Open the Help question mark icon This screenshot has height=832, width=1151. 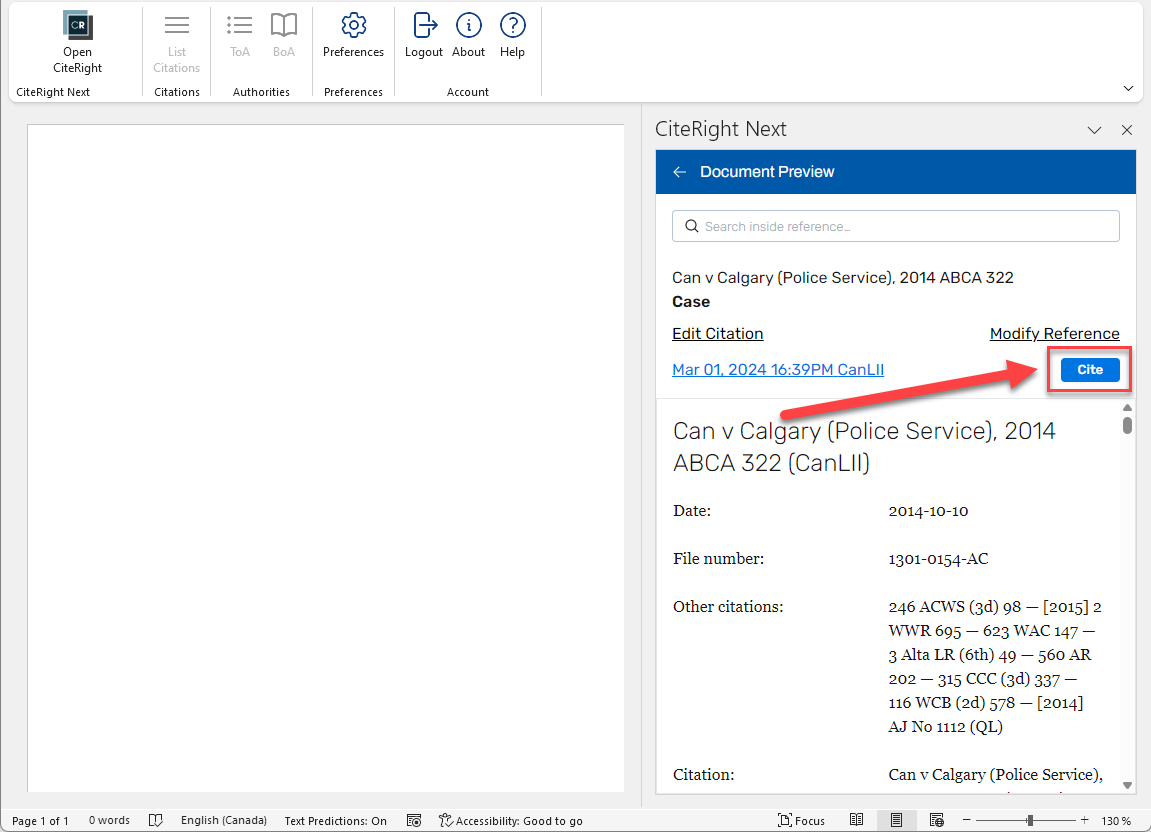[512, 35]
